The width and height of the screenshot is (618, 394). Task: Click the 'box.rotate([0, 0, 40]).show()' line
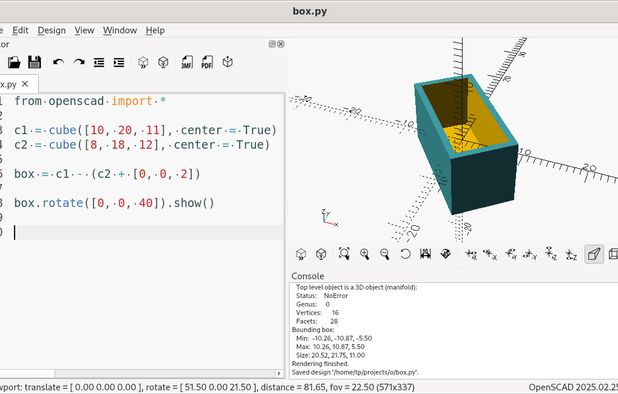pyautogui.click(x=114, y=203)
